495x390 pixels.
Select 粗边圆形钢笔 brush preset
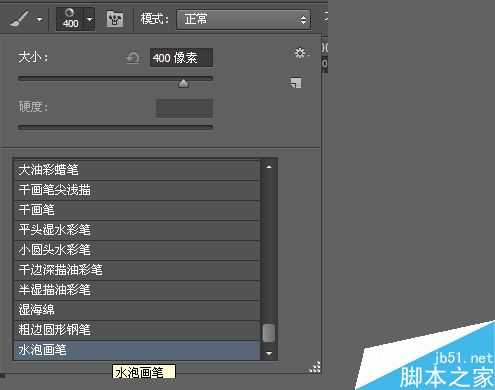(137, 330)
